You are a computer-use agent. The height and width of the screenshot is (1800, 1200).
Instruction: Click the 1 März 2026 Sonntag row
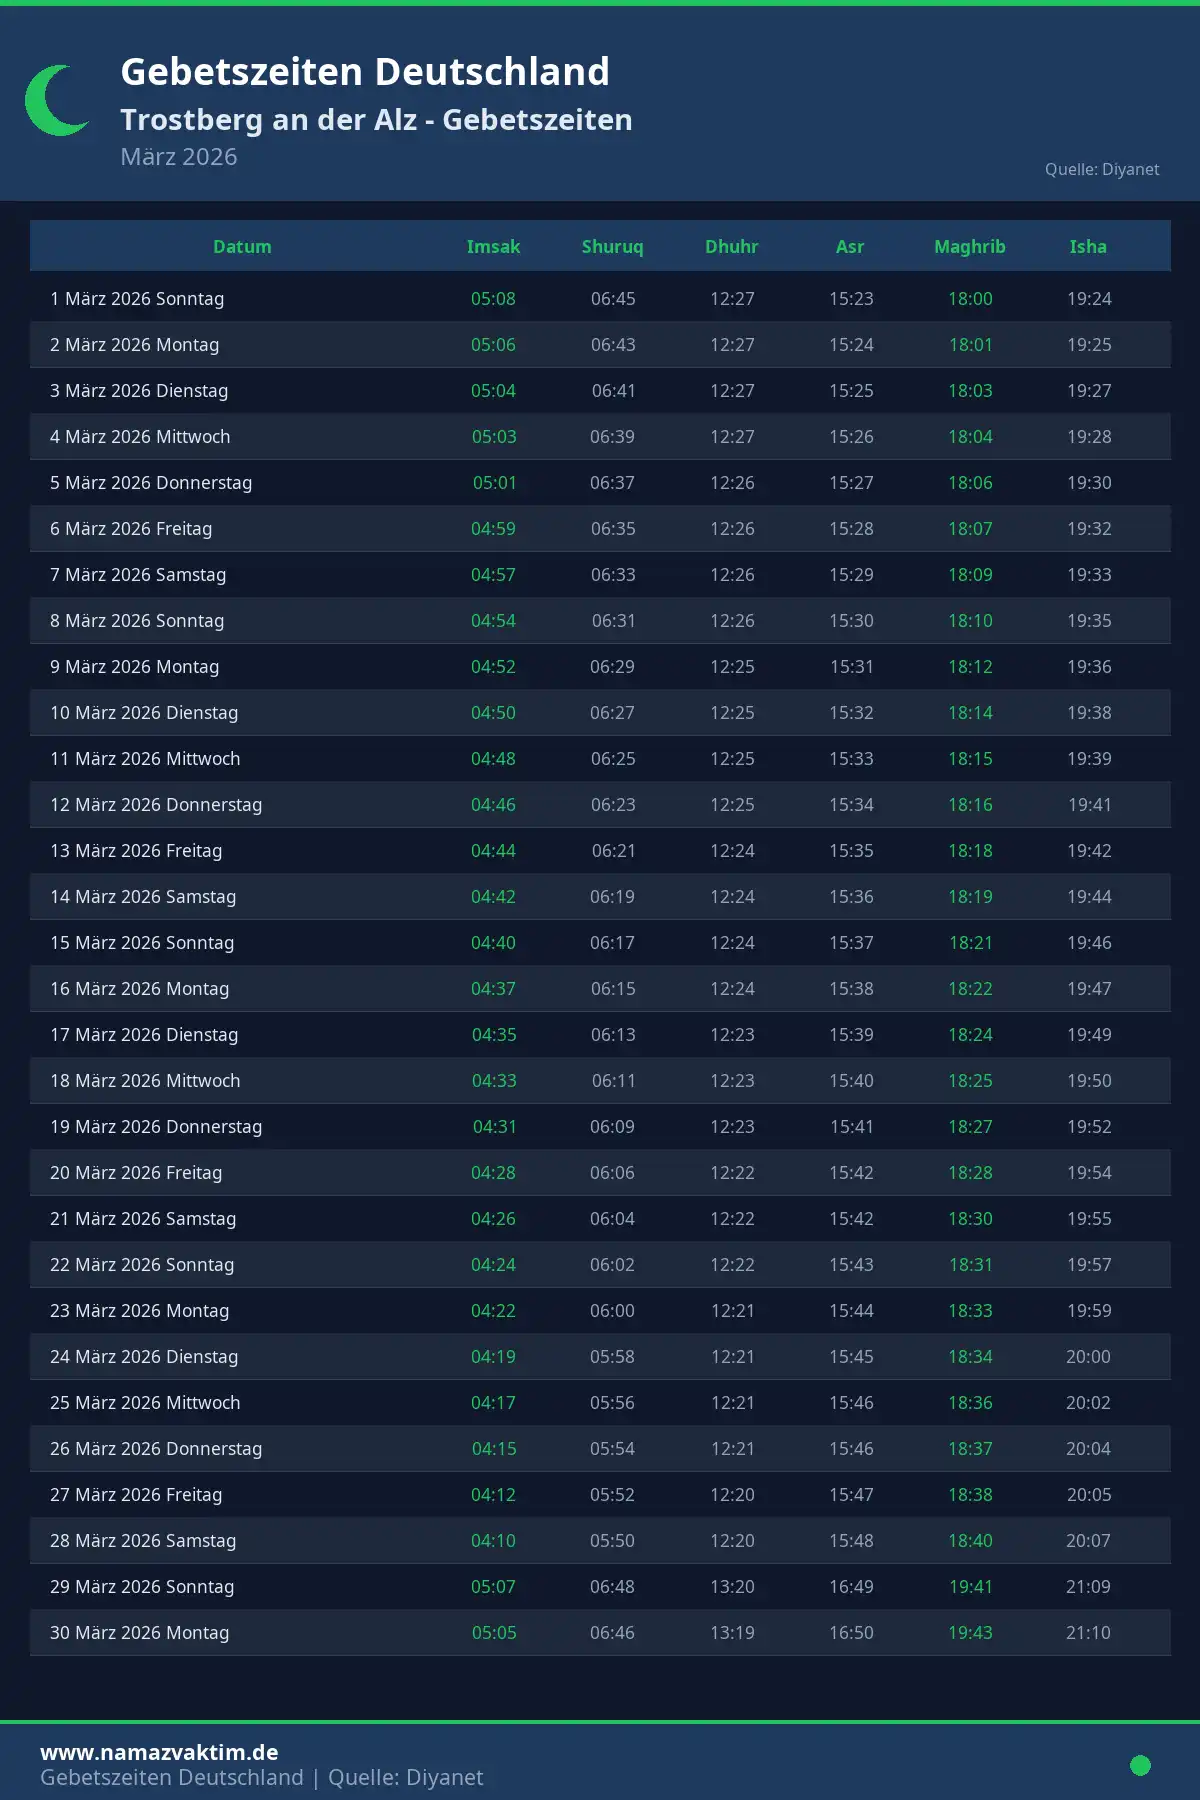pyautogui.click(x=137, y=299)
